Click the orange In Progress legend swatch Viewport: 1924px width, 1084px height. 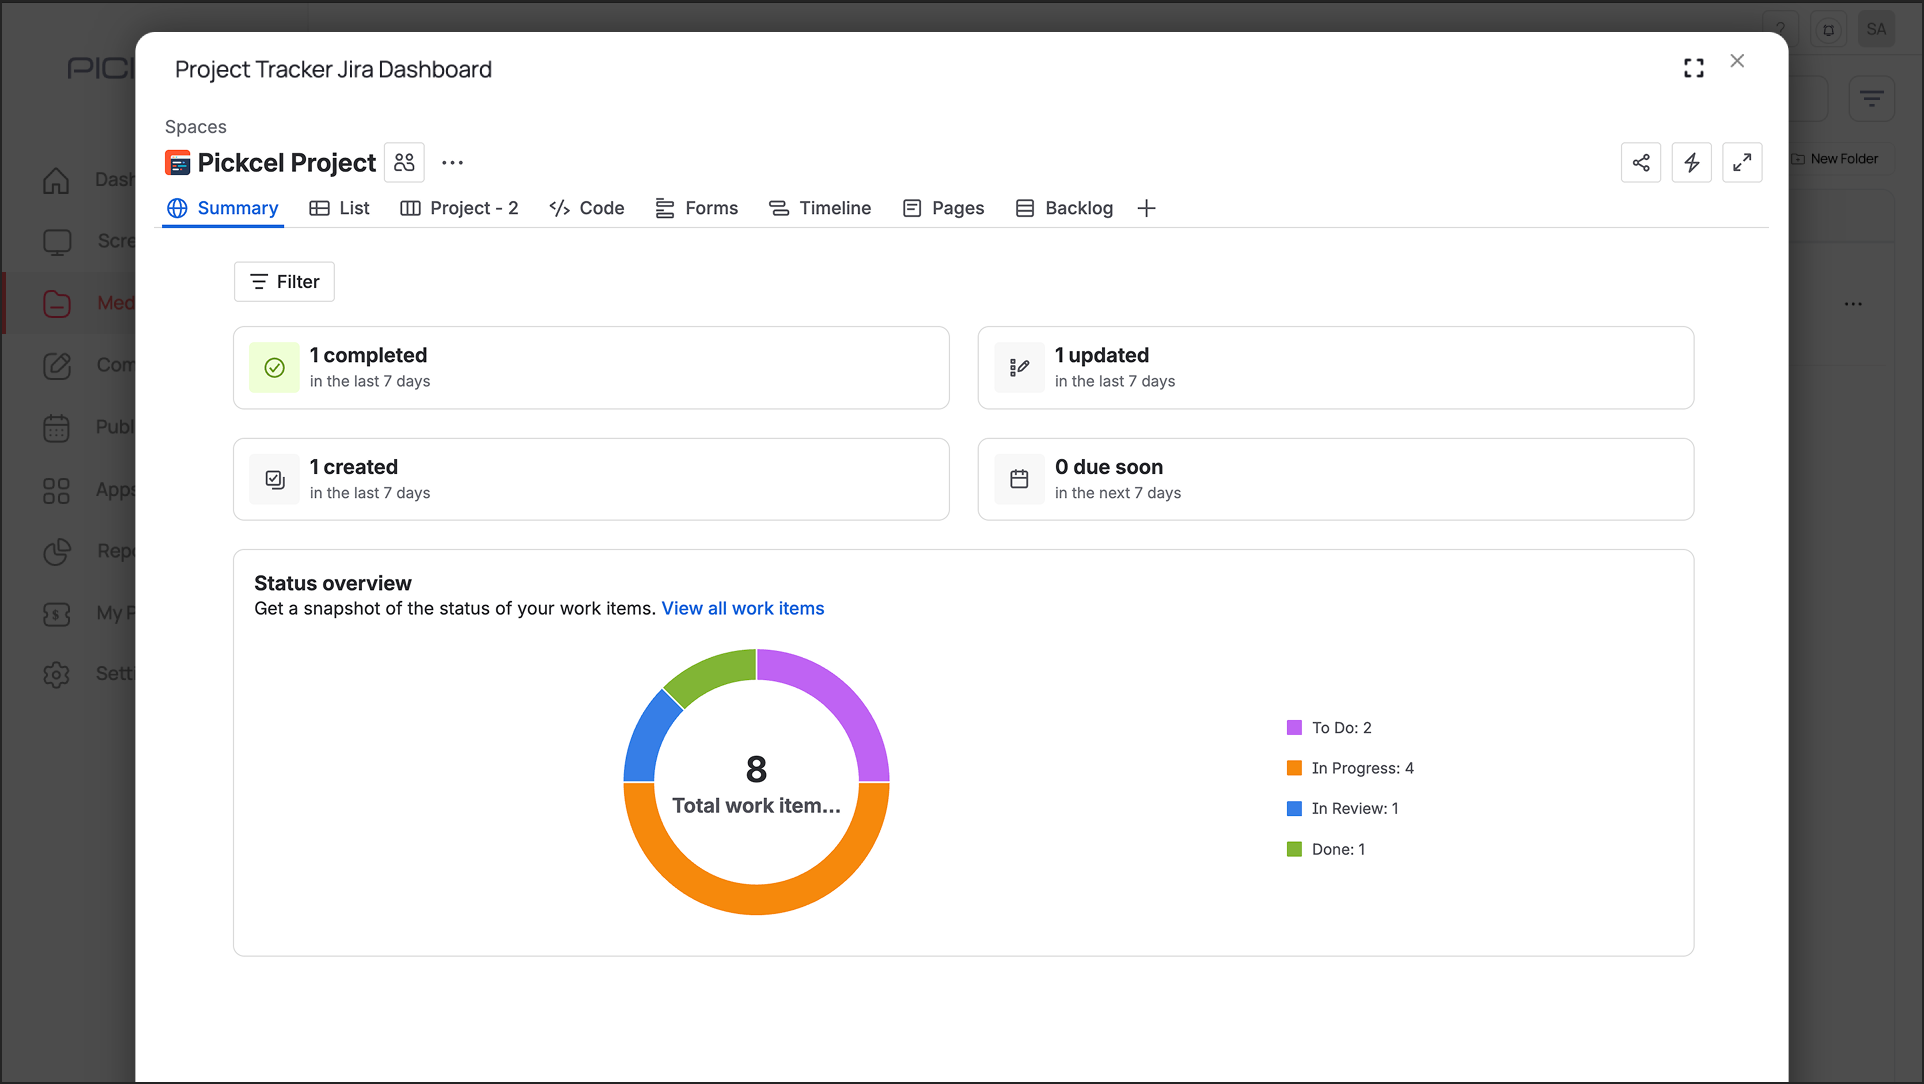[1294, 768]
